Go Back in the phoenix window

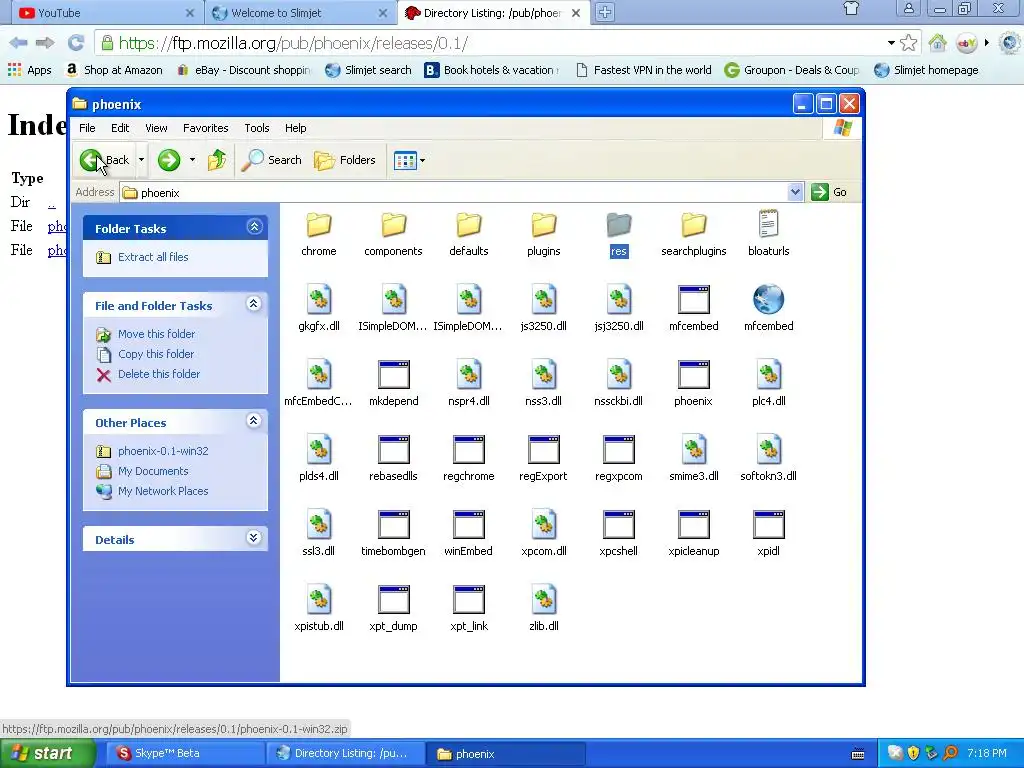click(104, 160)
